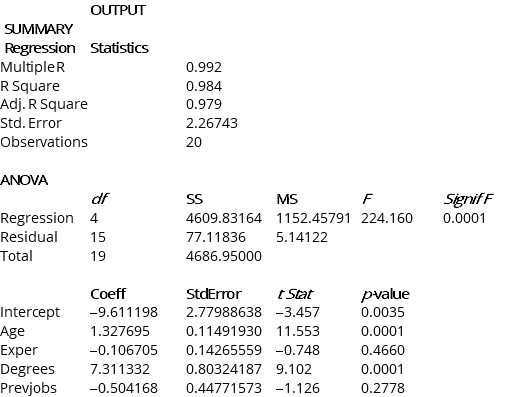
Task: Select the Degrees coefficient 7.311332
Action: tap(120, 369)
